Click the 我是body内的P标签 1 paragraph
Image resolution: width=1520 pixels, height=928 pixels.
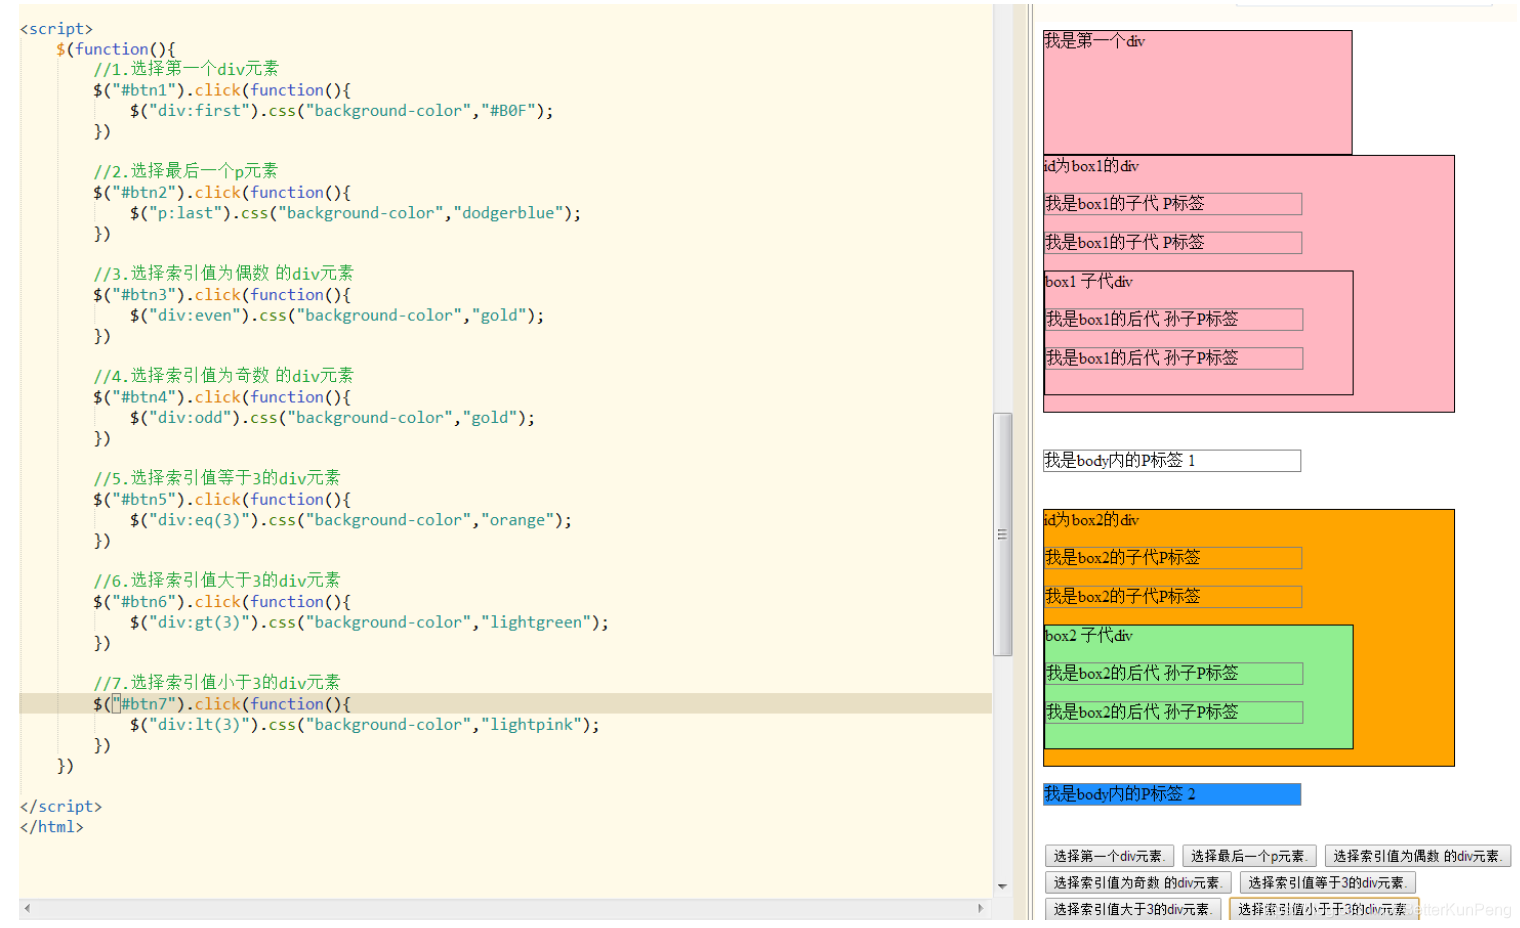[1172, 460]
